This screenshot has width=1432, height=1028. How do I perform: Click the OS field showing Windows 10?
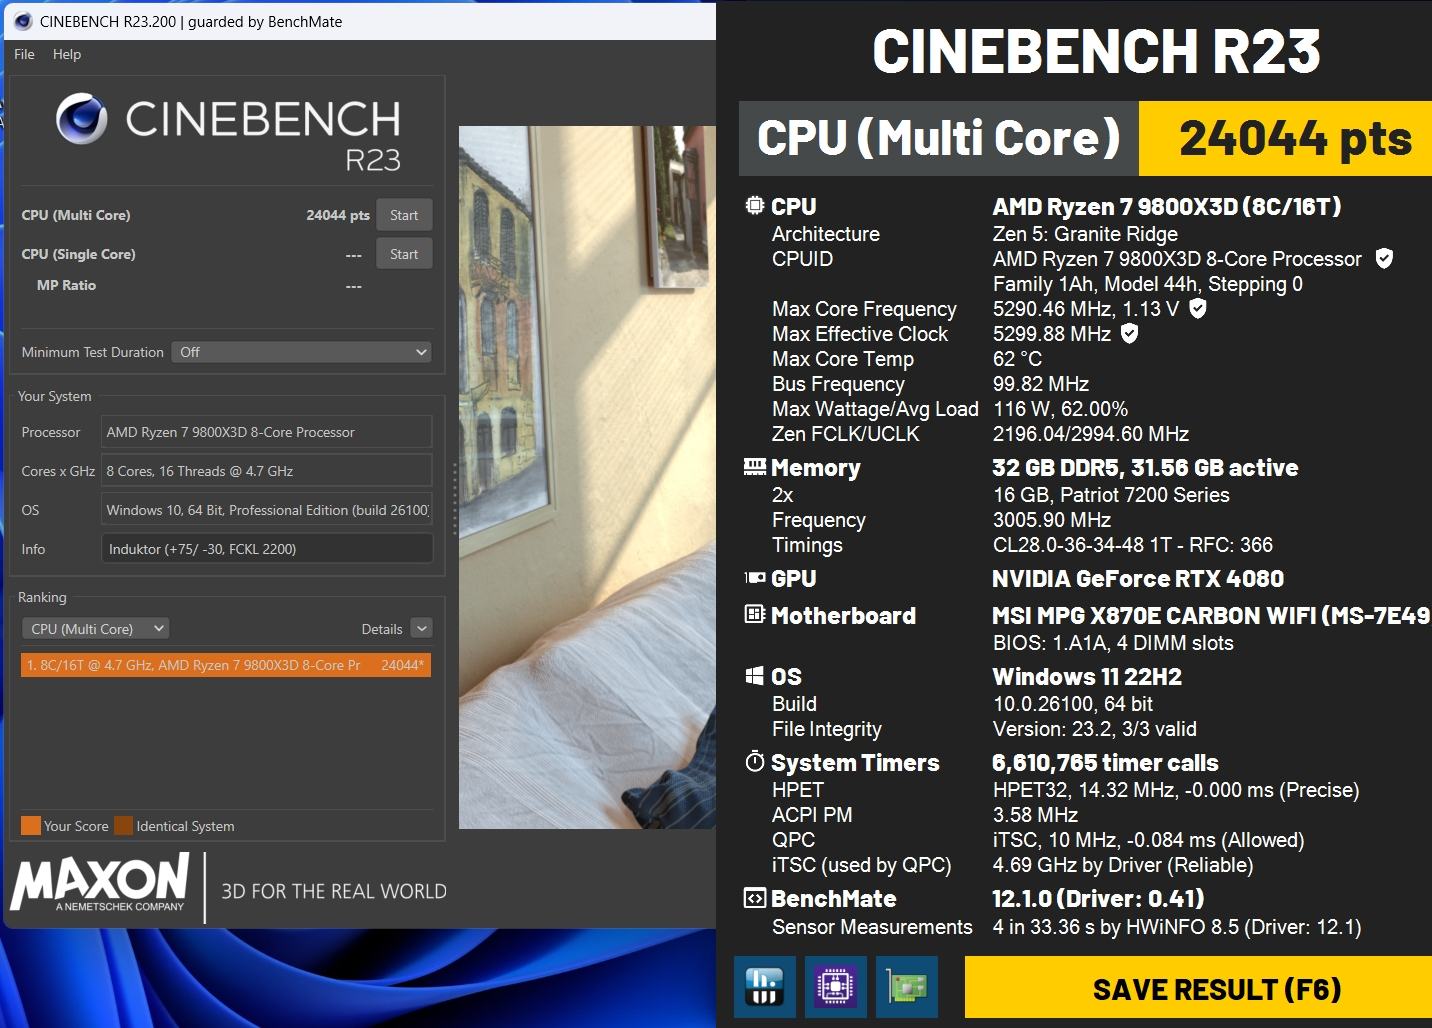[267, 510]
